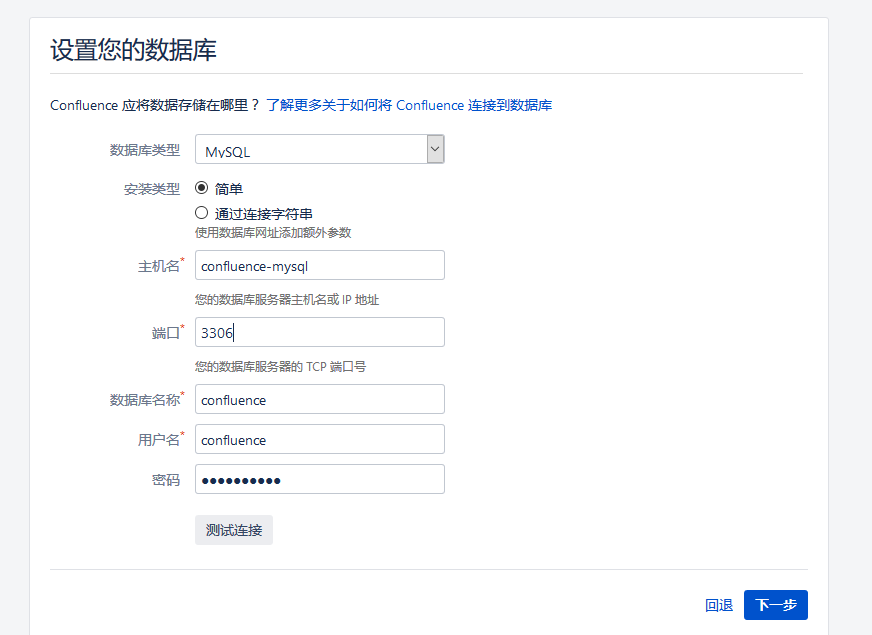Select the 通过连接字符串 radio button
Viewport: 872px width, 635px height.
pyautogui.click(x=201, y=213)
